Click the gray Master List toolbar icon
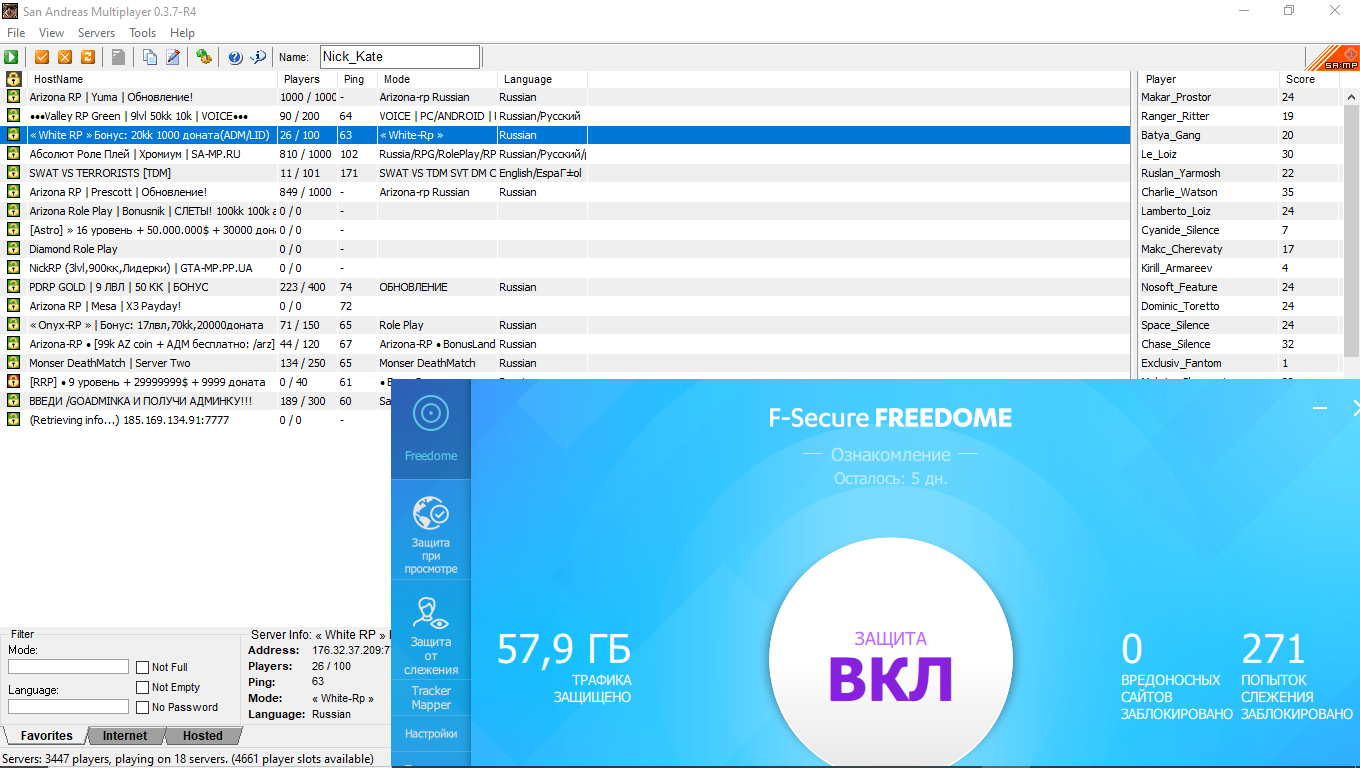1360x768 pixels. [118, 57]
